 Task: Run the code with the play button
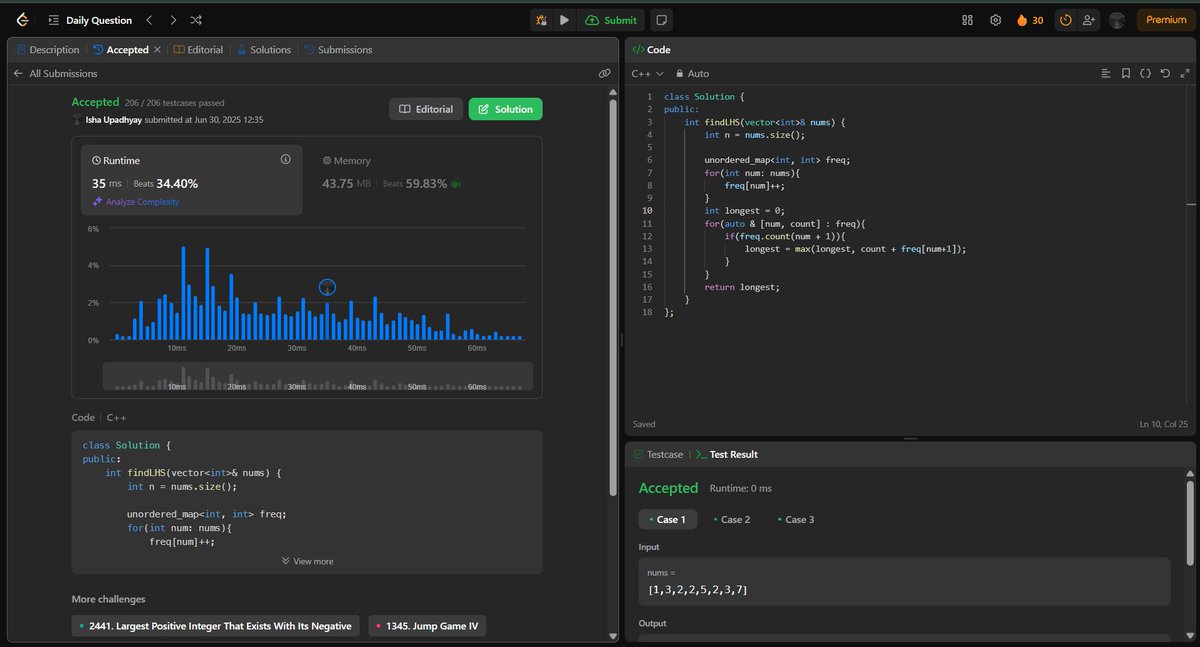pos(564,20)
